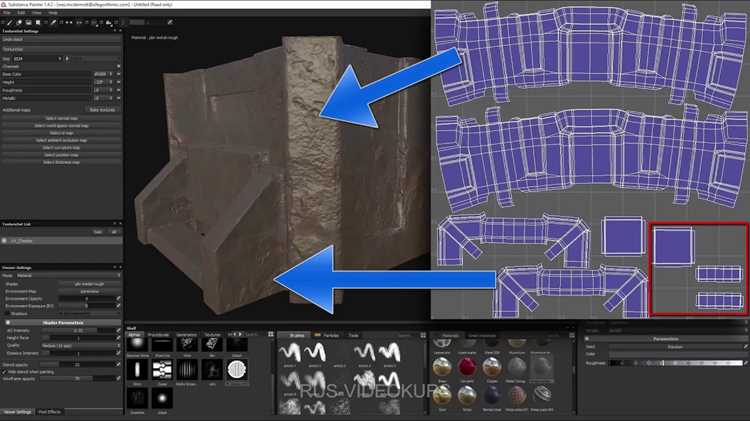Click the Select ambient occlusion map button
The image size is (750, 421).
[61, 140]
